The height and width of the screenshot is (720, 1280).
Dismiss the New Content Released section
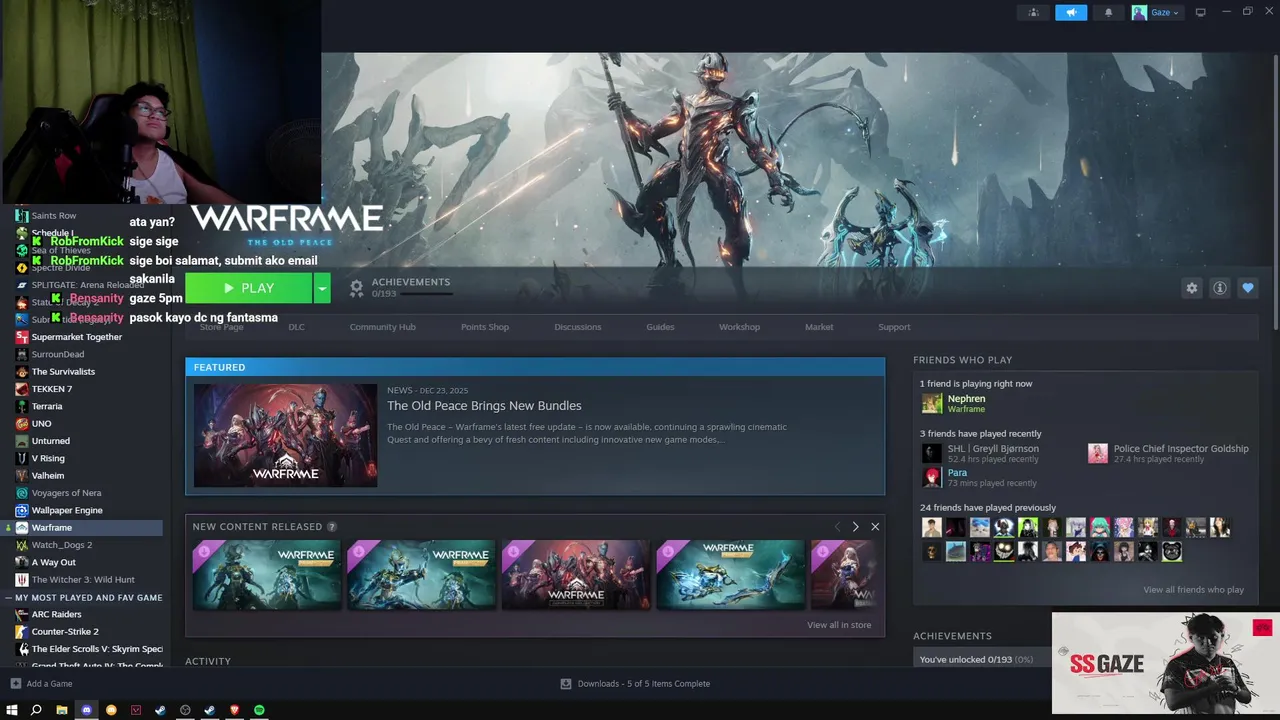pyautogui.click(x=875, y=527)
